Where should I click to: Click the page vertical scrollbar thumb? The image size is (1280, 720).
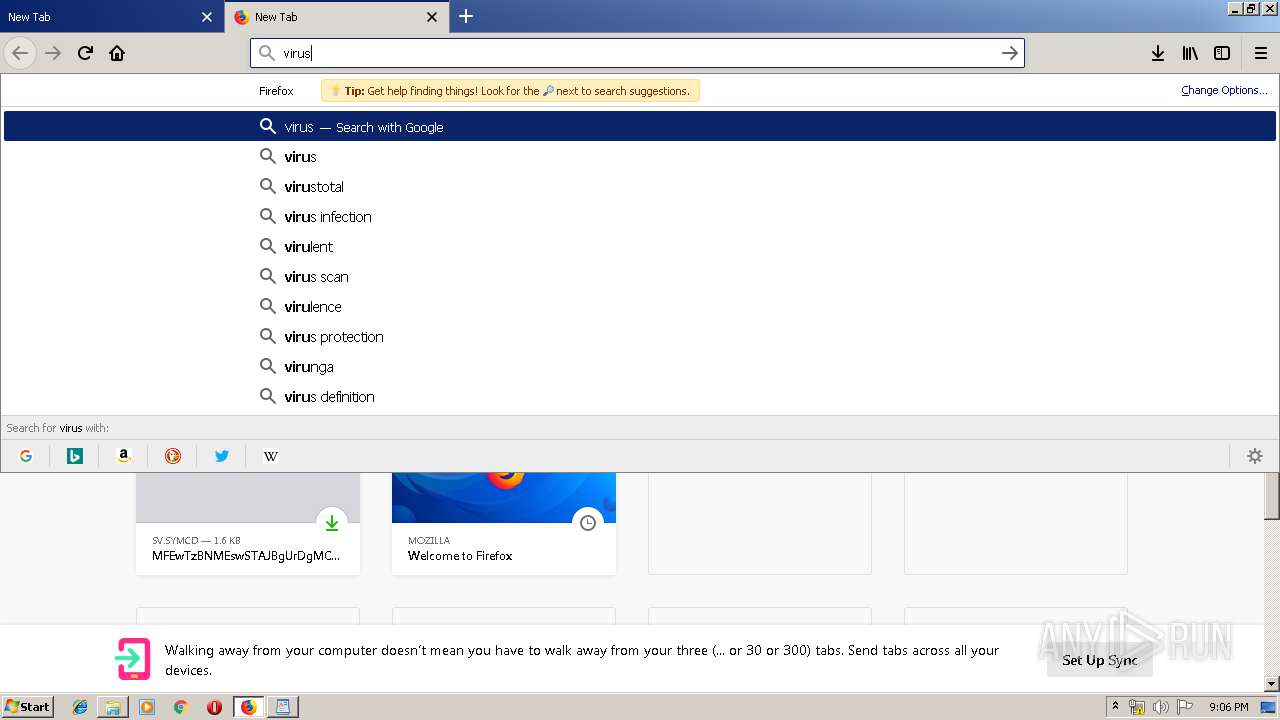(1272, 496)
